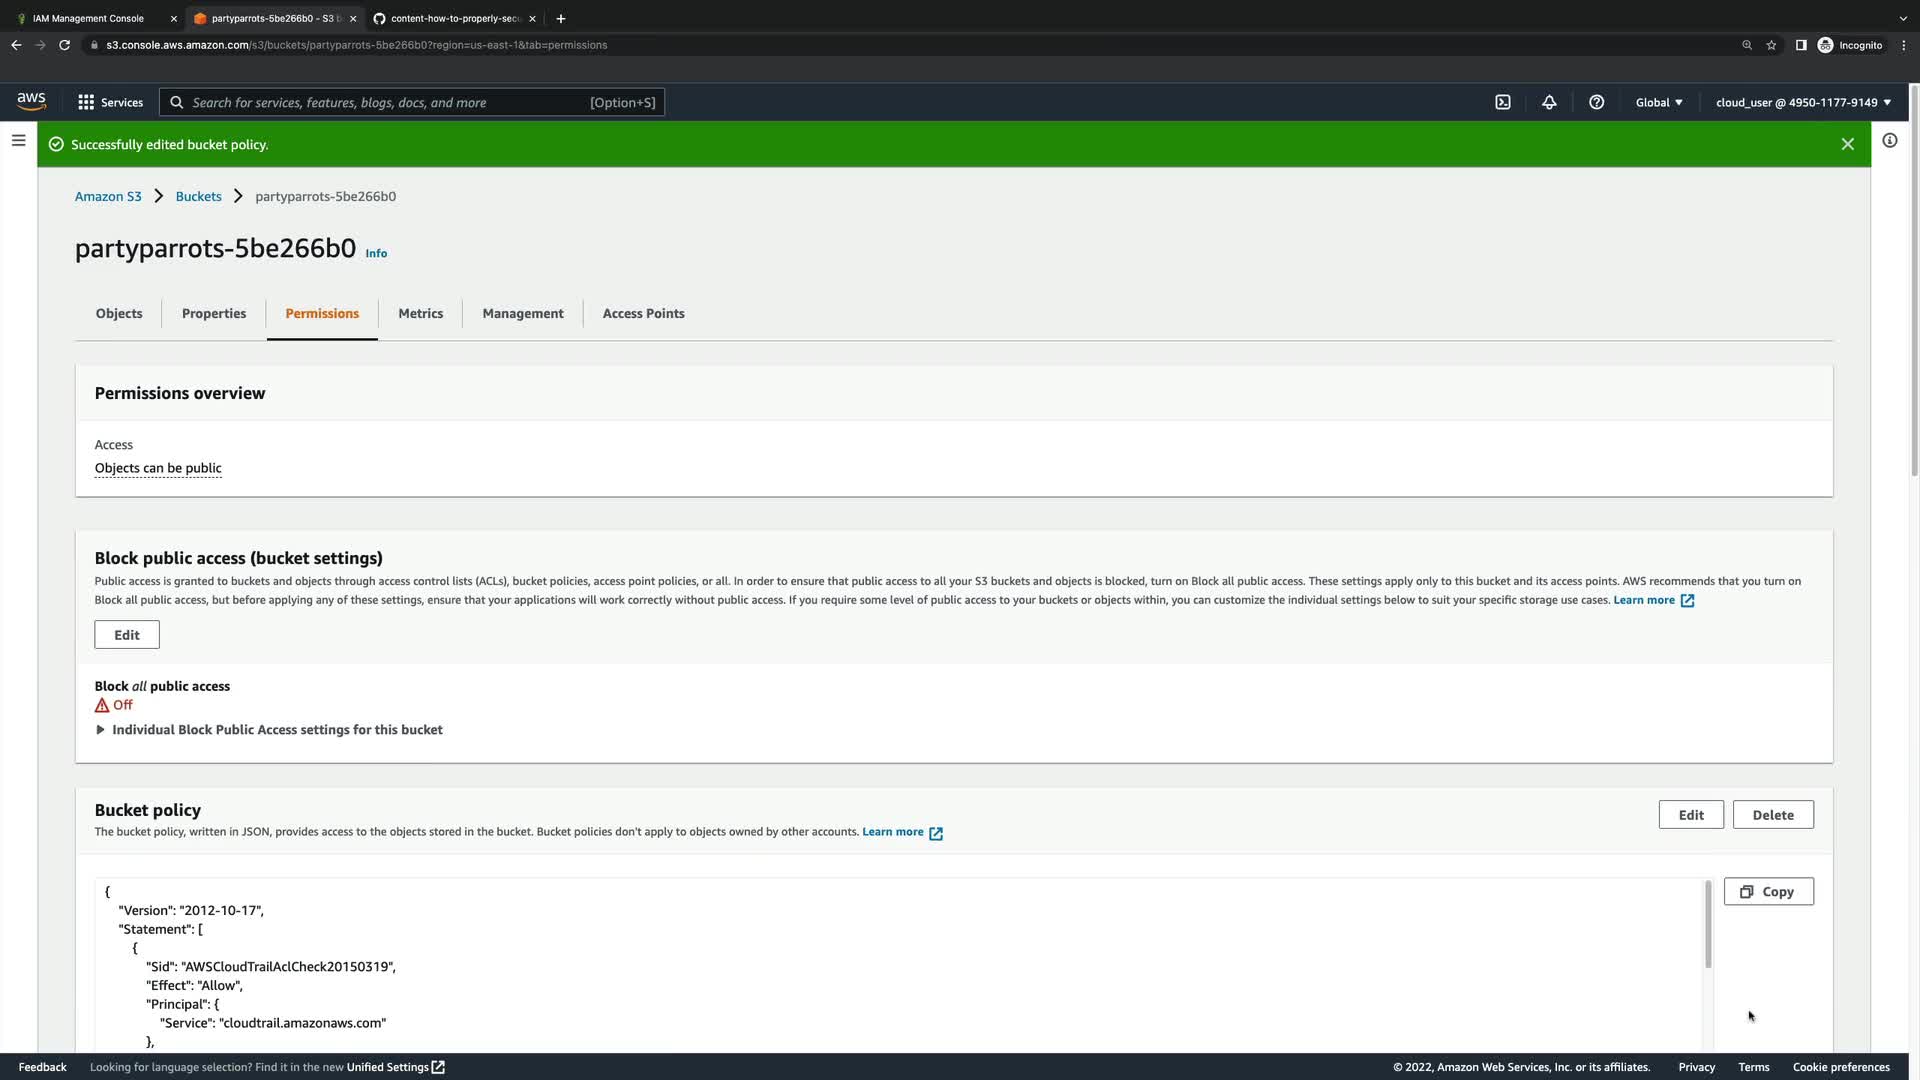Bookmark the page with the star icon

click(1771, 45)
